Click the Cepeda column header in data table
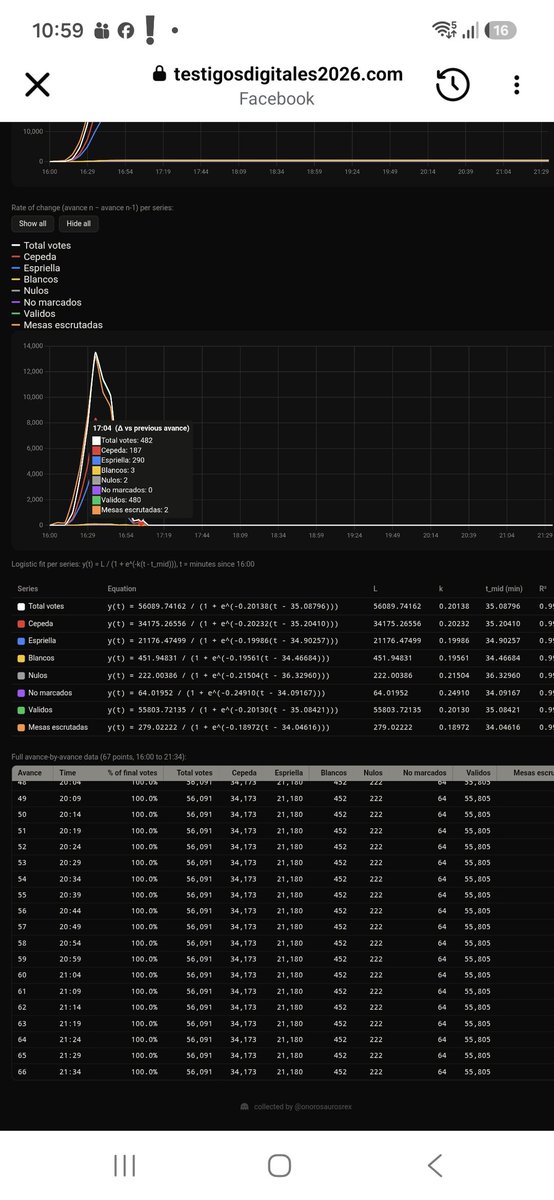554x1200 pixels. tap(243, 773)
